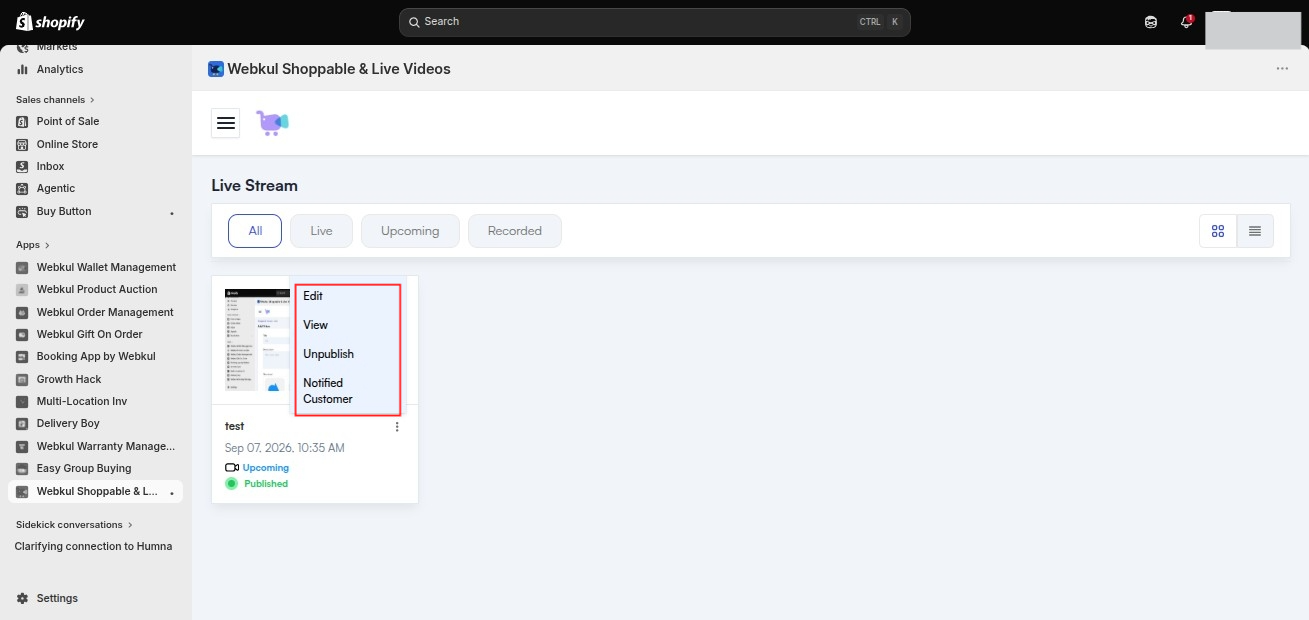Expand Sidekick conversations section
Screen dimensions: 1309x620
coord(74,525)
